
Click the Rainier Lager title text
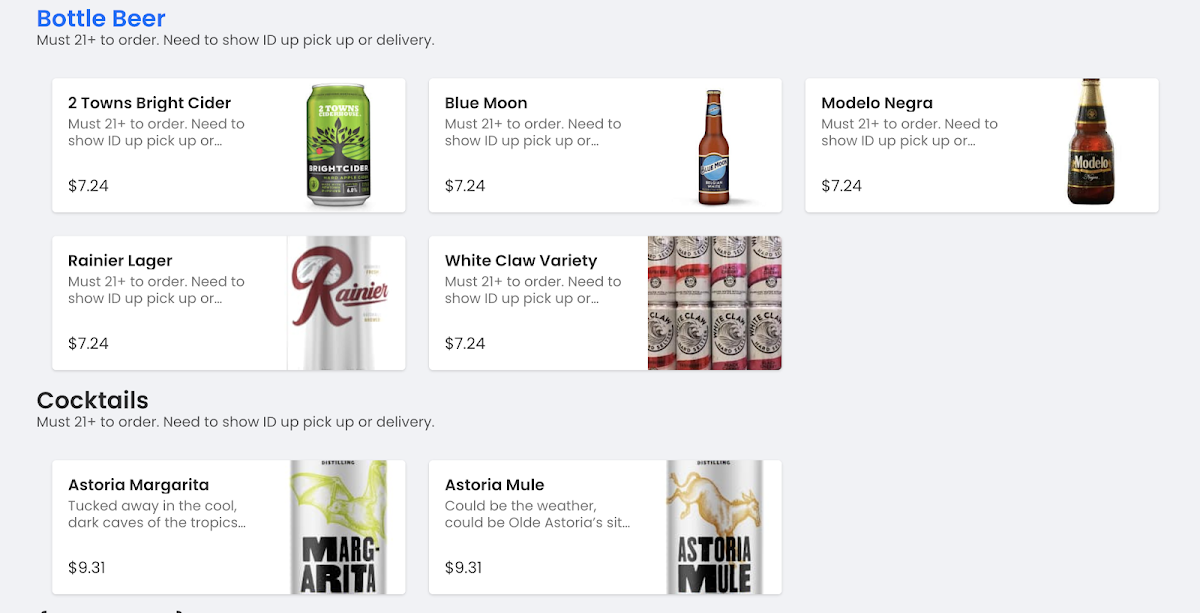click(120, 261)
